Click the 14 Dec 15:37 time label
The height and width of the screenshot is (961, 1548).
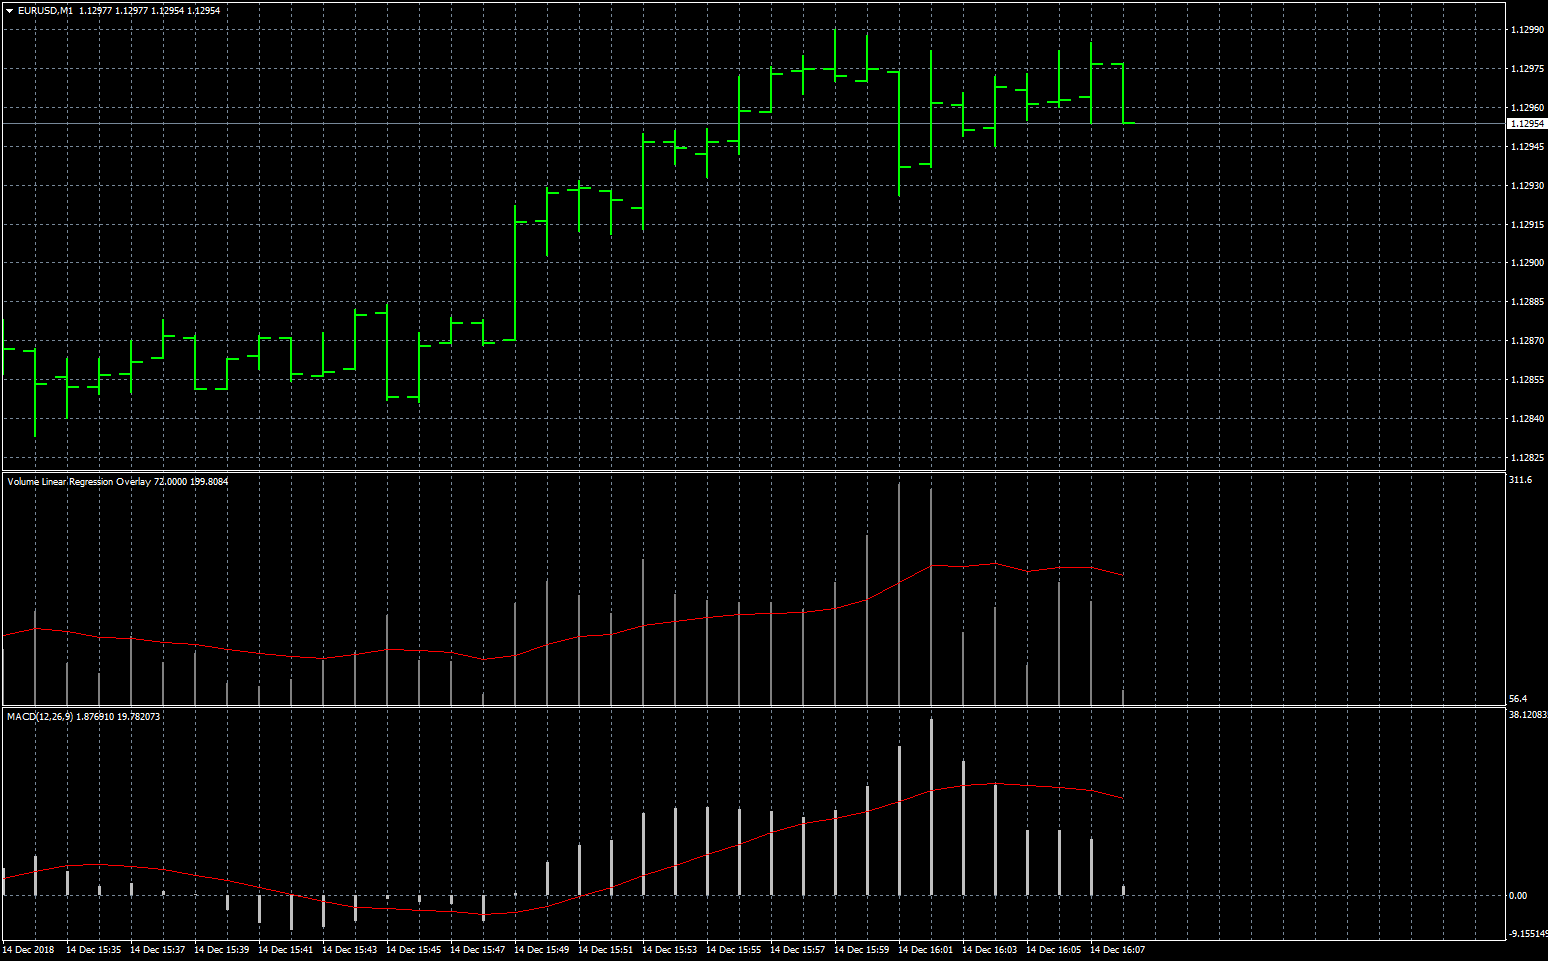(157, 950)
